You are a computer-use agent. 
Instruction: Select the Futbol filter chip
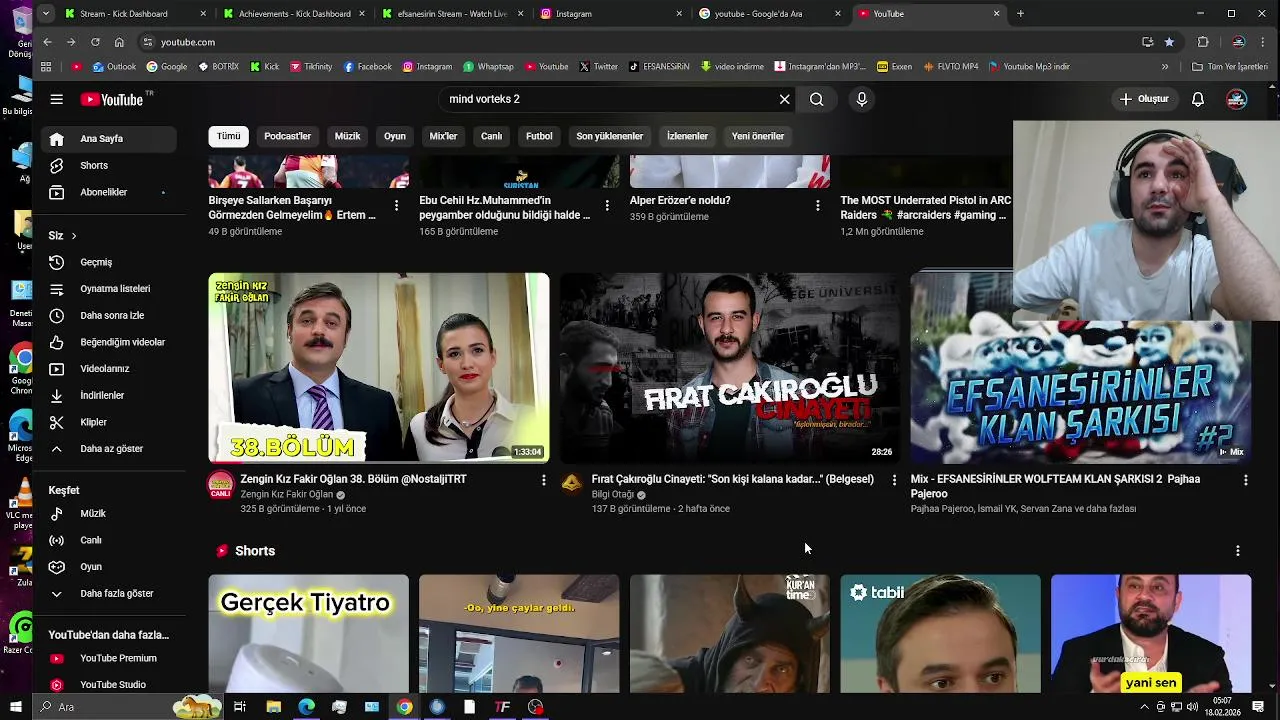(539, 136)
